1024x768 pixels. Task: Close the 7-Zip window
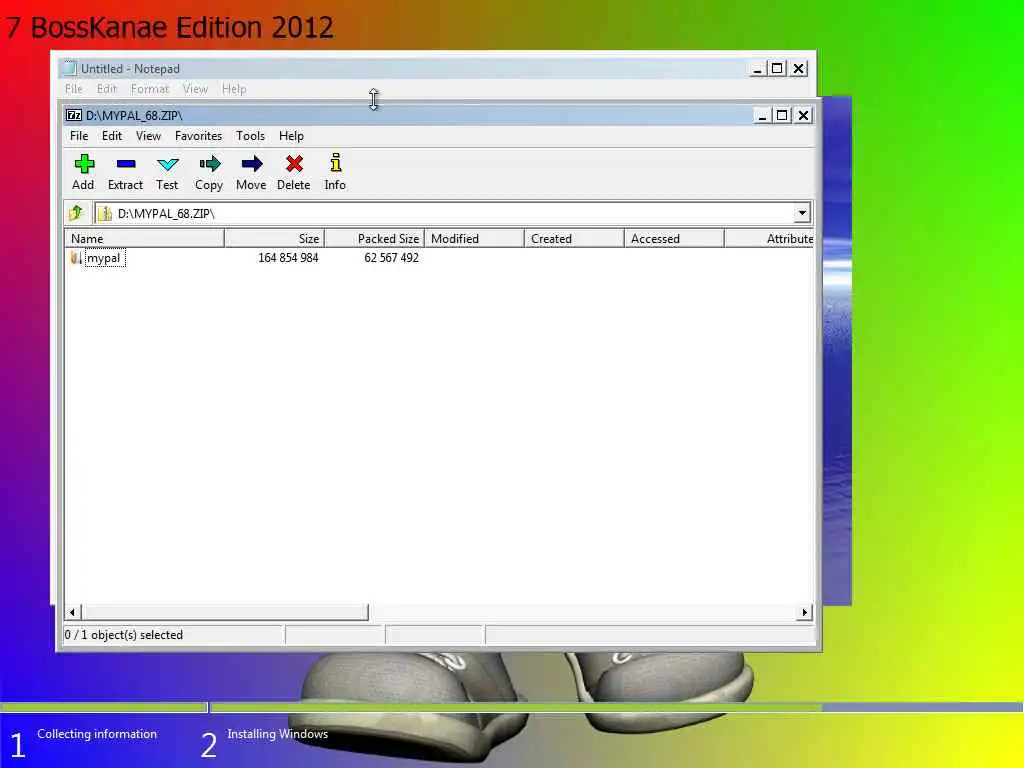click(803, 116)
